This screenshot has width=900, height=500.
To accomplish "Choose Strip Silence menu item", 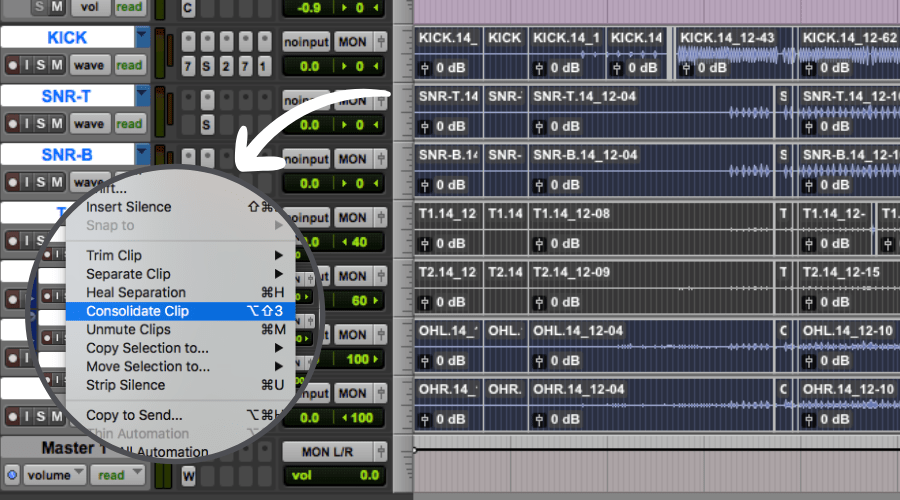I will pyautogui.click(x=180, y=385).
